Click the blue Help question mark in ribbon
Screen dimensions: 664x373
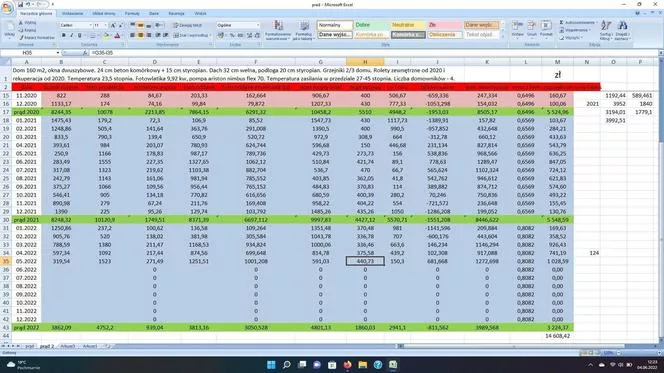coord(637,14)
